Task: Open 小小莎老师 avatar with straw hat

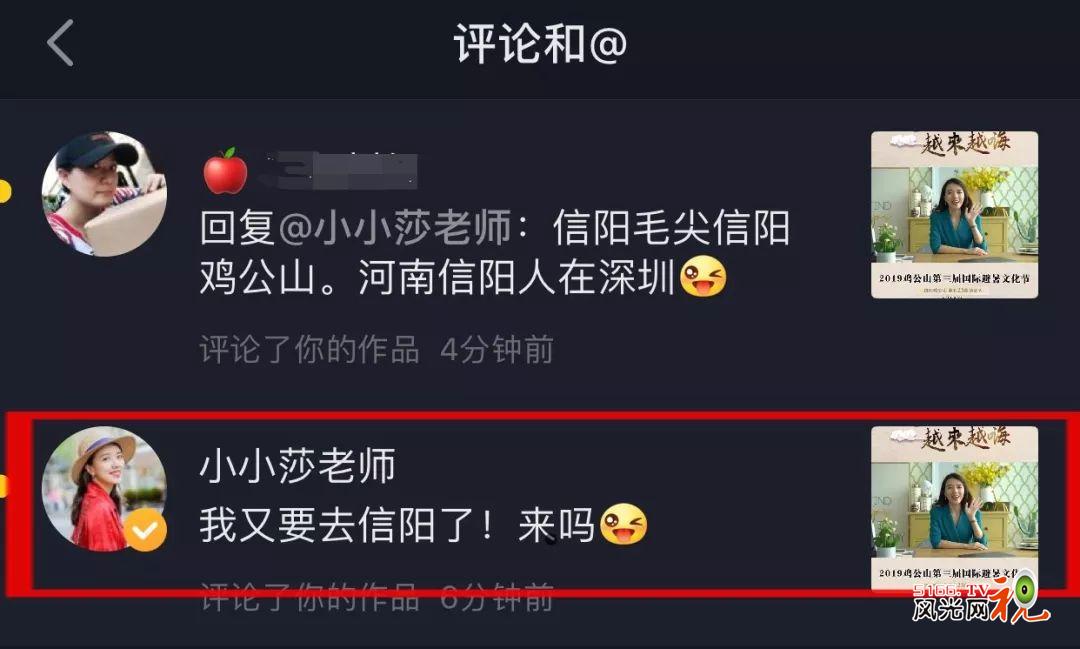Action: tap(104, 488)
